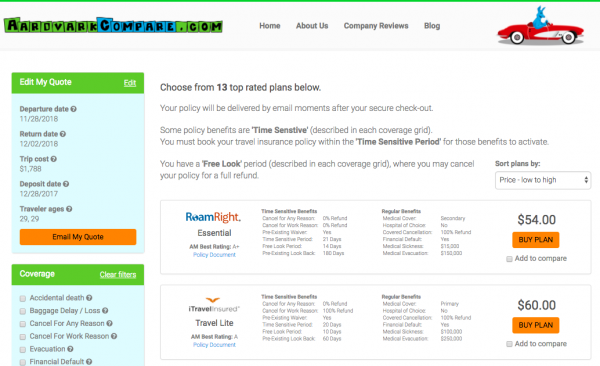The image size is (600, 366).
Task: Click Clear filters in Coverage panel
Action: (118, 274)
